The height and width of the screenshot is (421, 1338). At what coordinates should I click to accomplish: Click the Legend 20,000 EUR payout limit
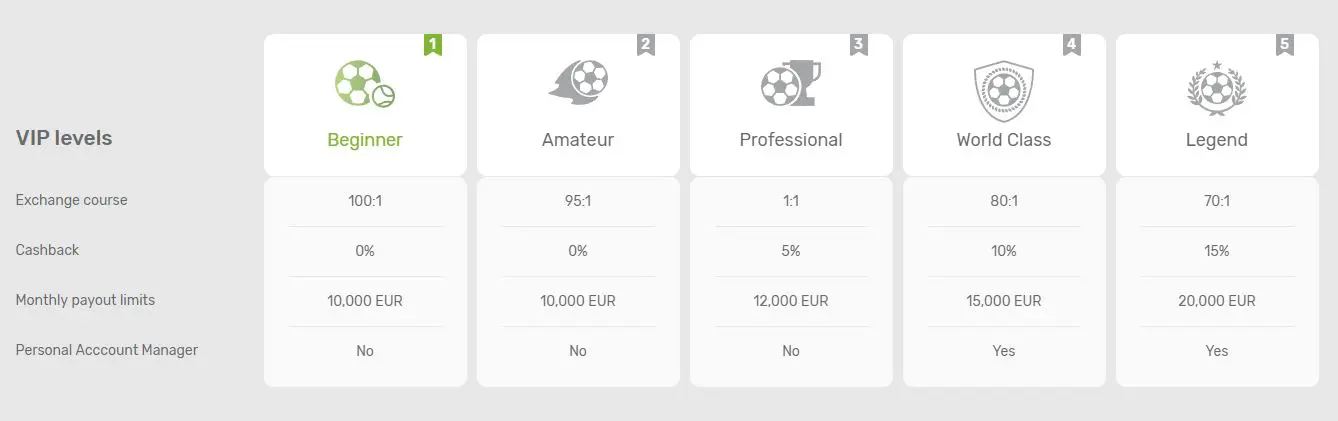coord(1217,301)
